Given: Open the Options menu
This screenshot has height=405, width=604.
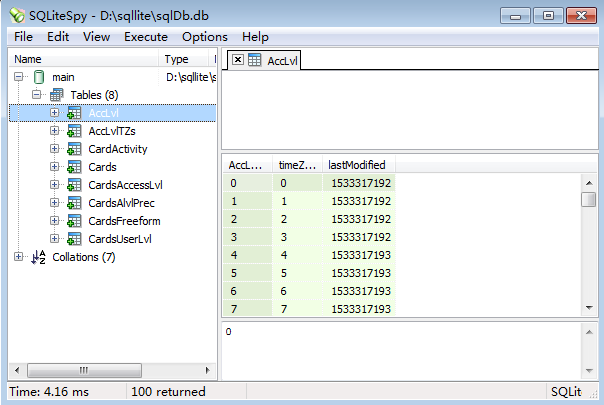Looking at the screenshot, I should (205, 37).
